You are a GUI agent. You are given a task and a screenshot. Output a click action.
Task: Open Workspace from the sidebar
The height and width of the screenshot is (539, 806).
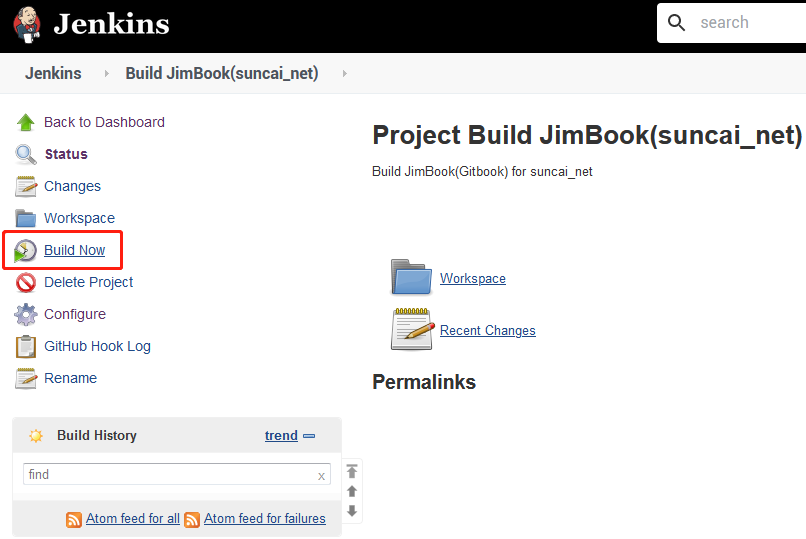pos(80,218)
